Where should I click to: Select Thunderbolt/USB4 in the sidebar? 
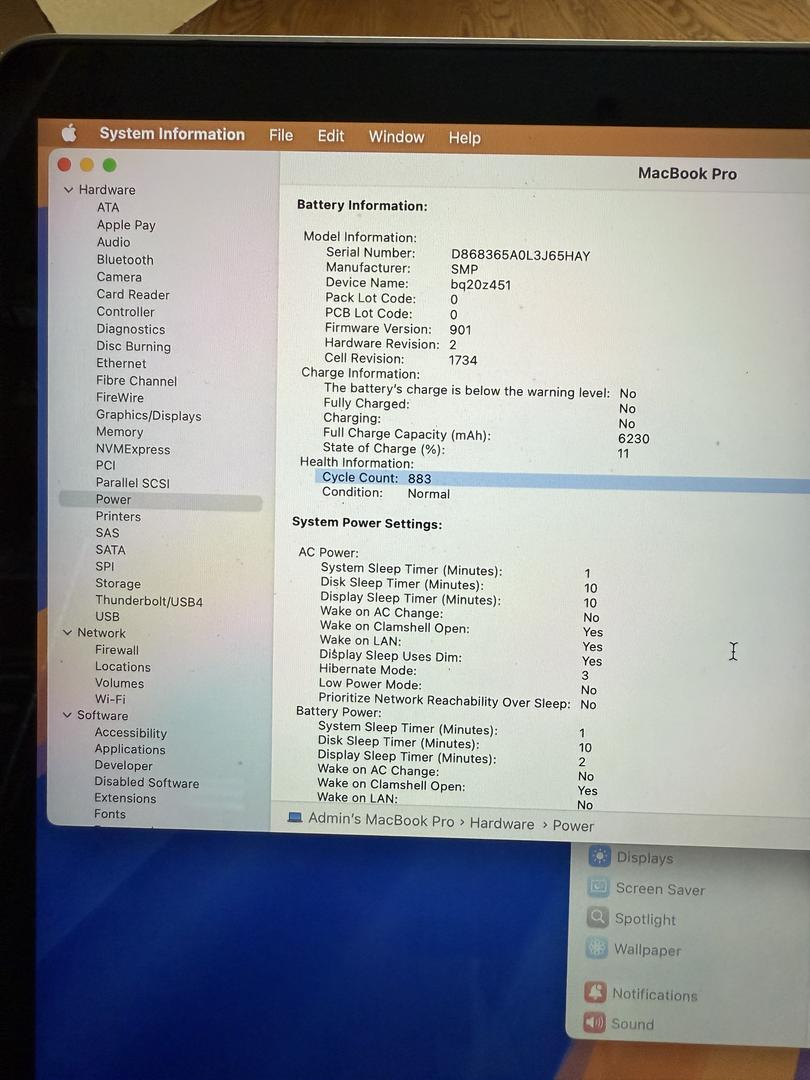click(149, 601)
